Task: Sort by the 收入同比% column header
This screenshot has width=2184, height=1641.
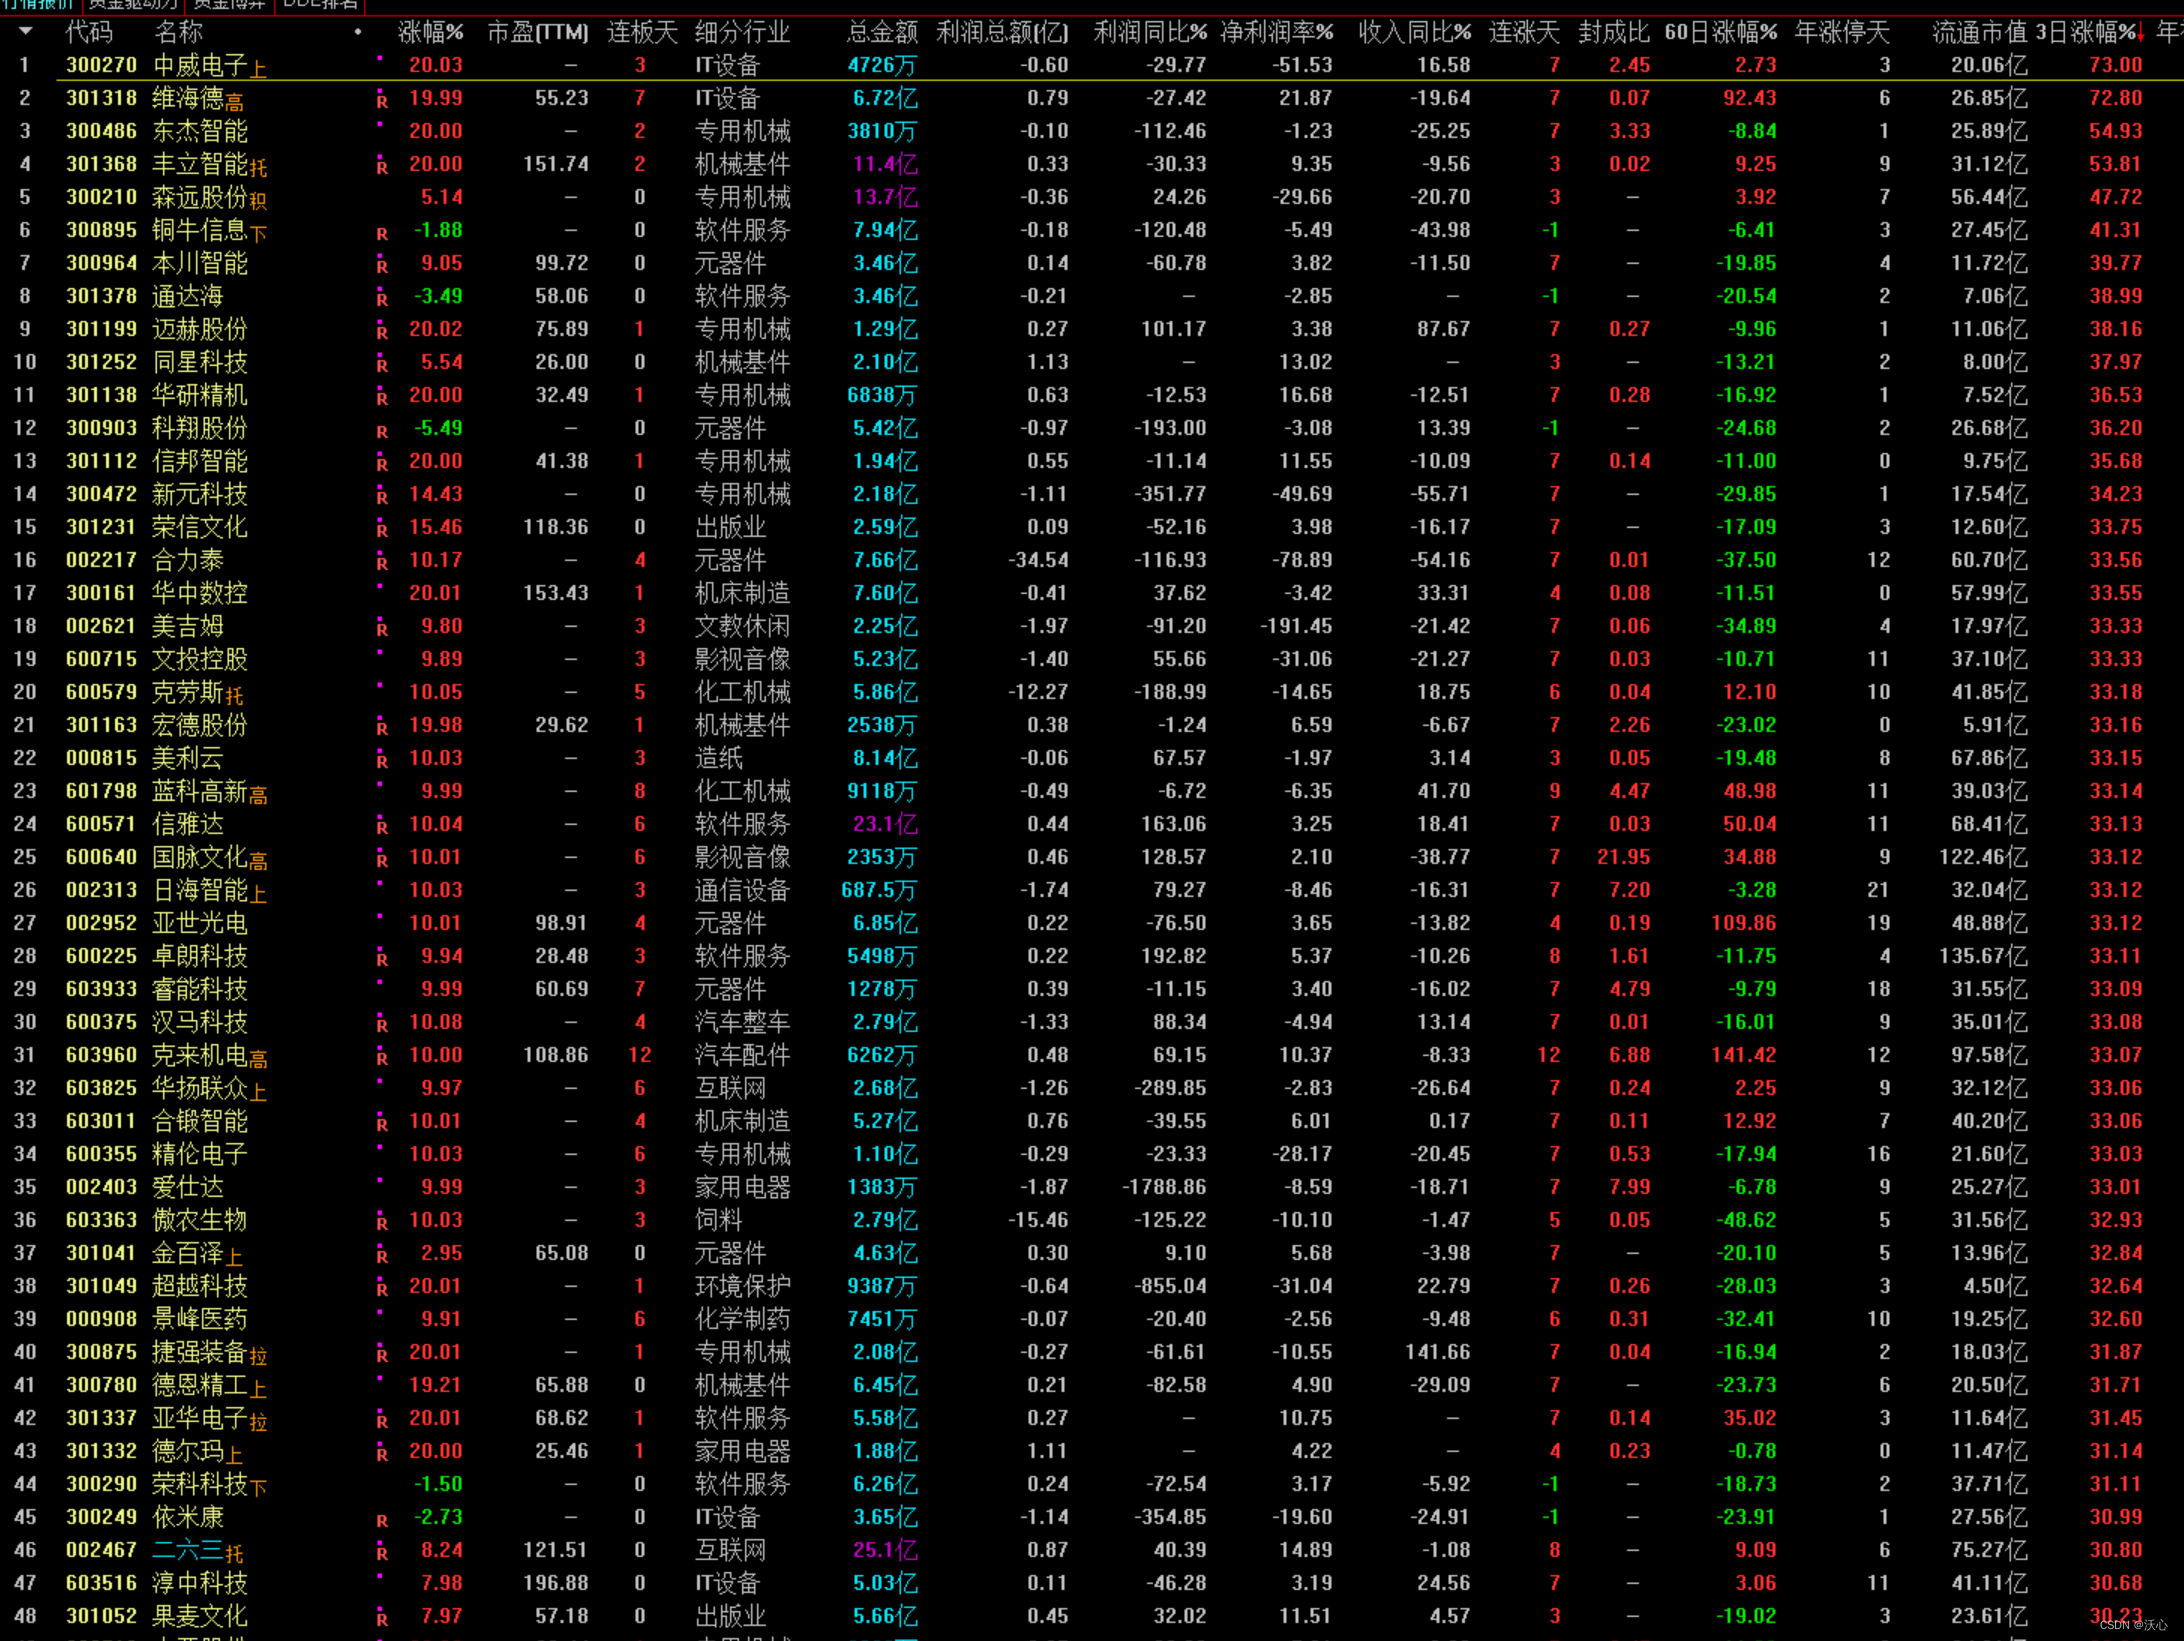Action: pos(1415,32)
